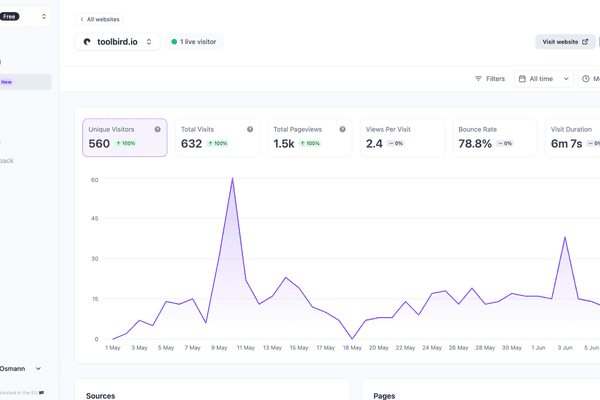This screenshot has width=600, height=400.
Task: Click the chevron arrow next to All time
Action: [x=566, y=78]
